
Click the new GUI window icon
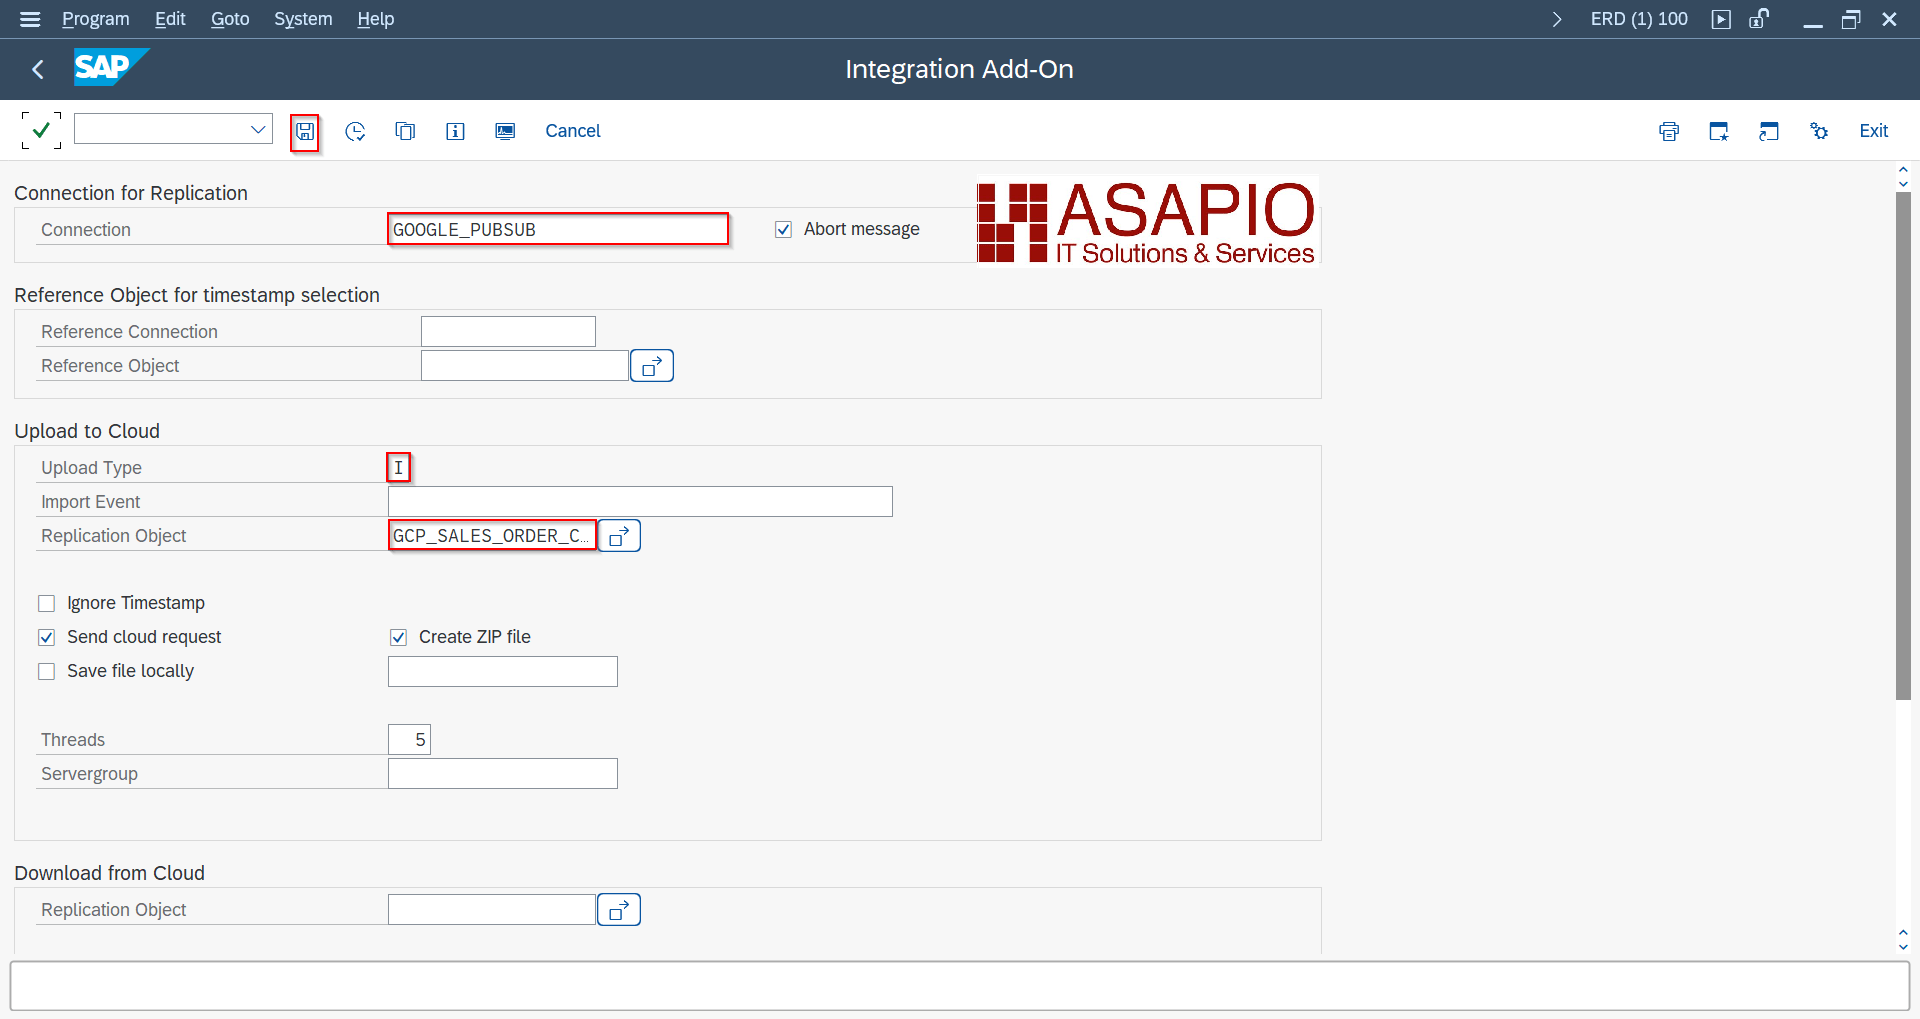click(1719, 131)
